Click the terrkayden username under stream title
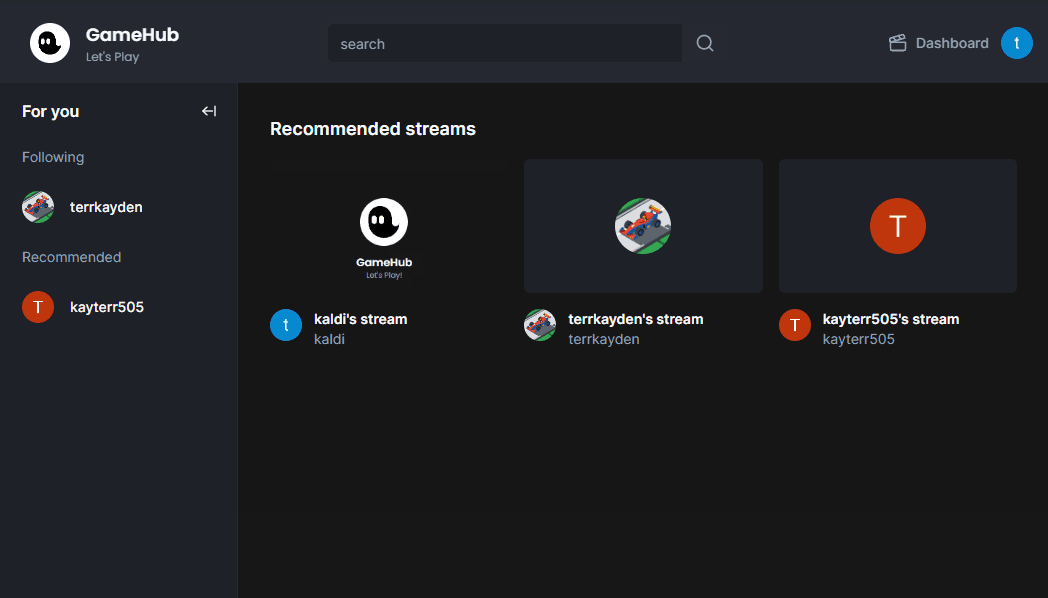 (604, 339)
